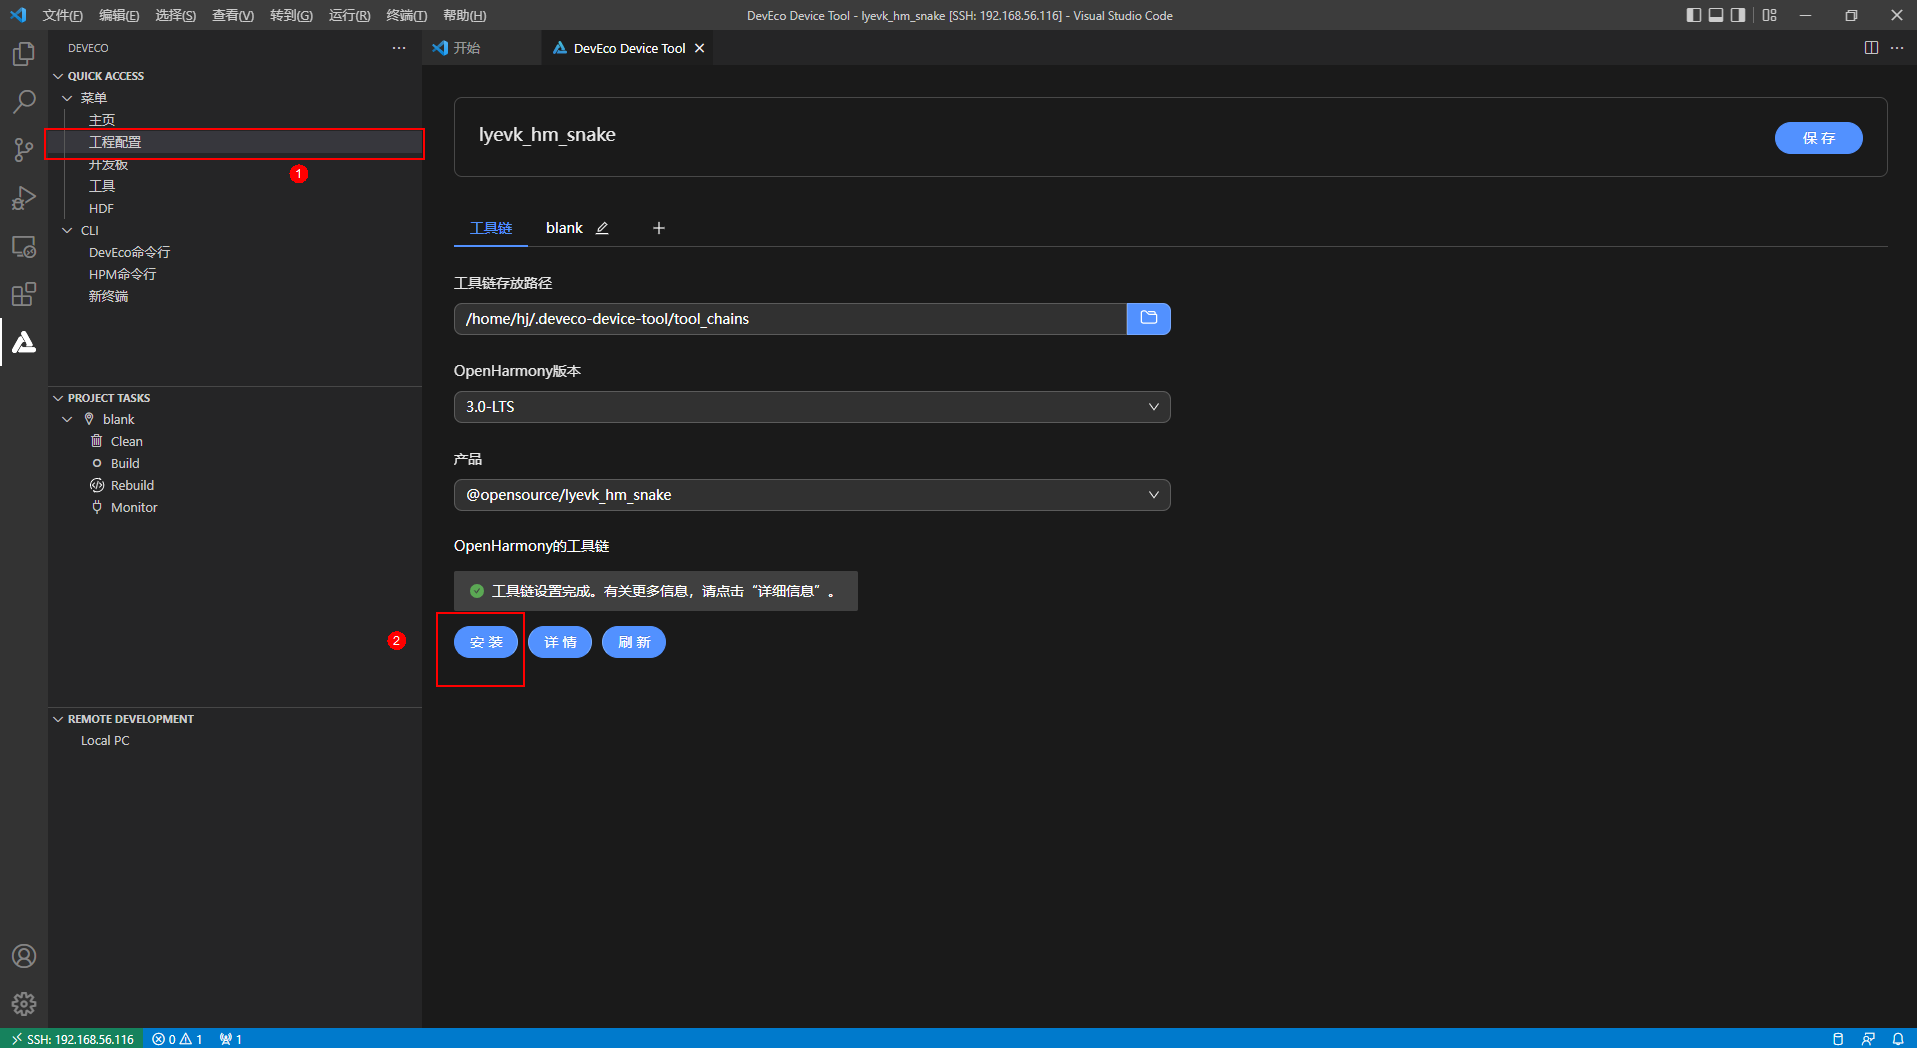Toggle primary side bar layout icon

tap(1693, 15)
